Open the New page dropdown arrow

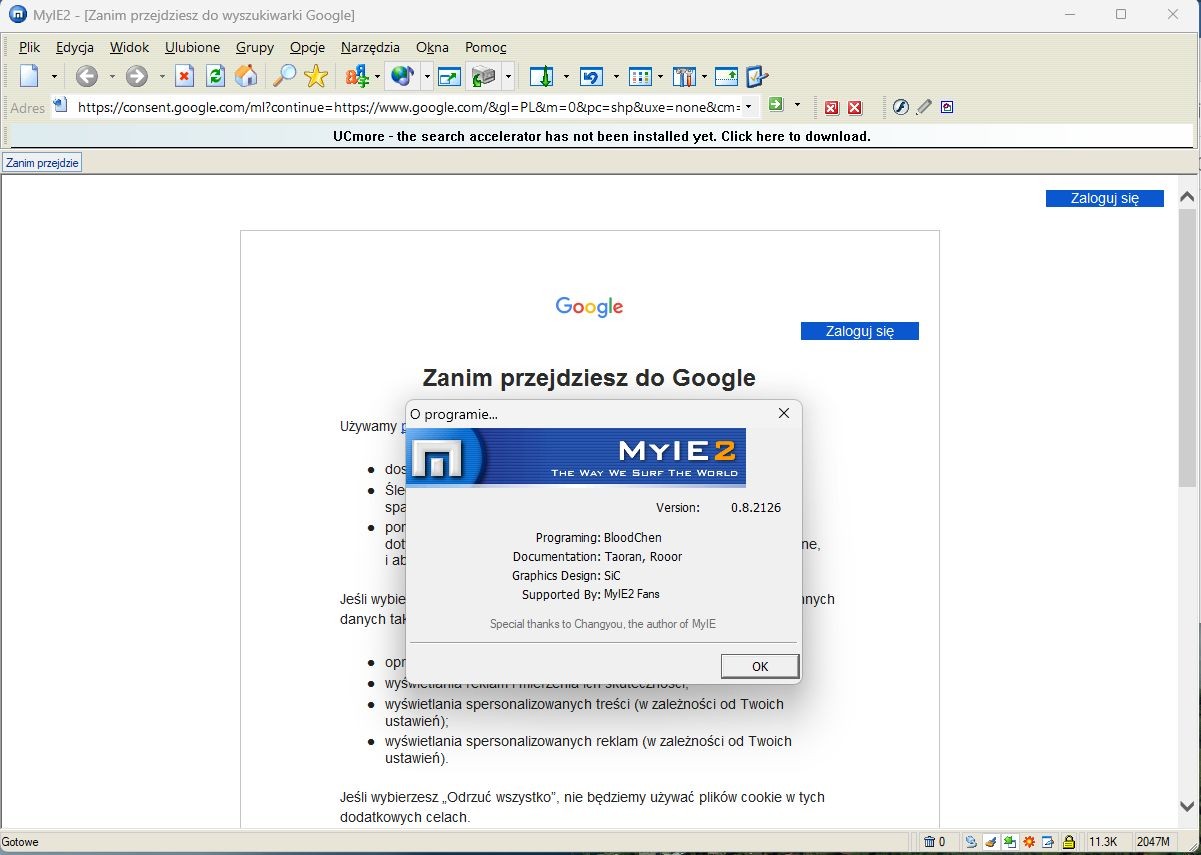(x=55, y=77)
